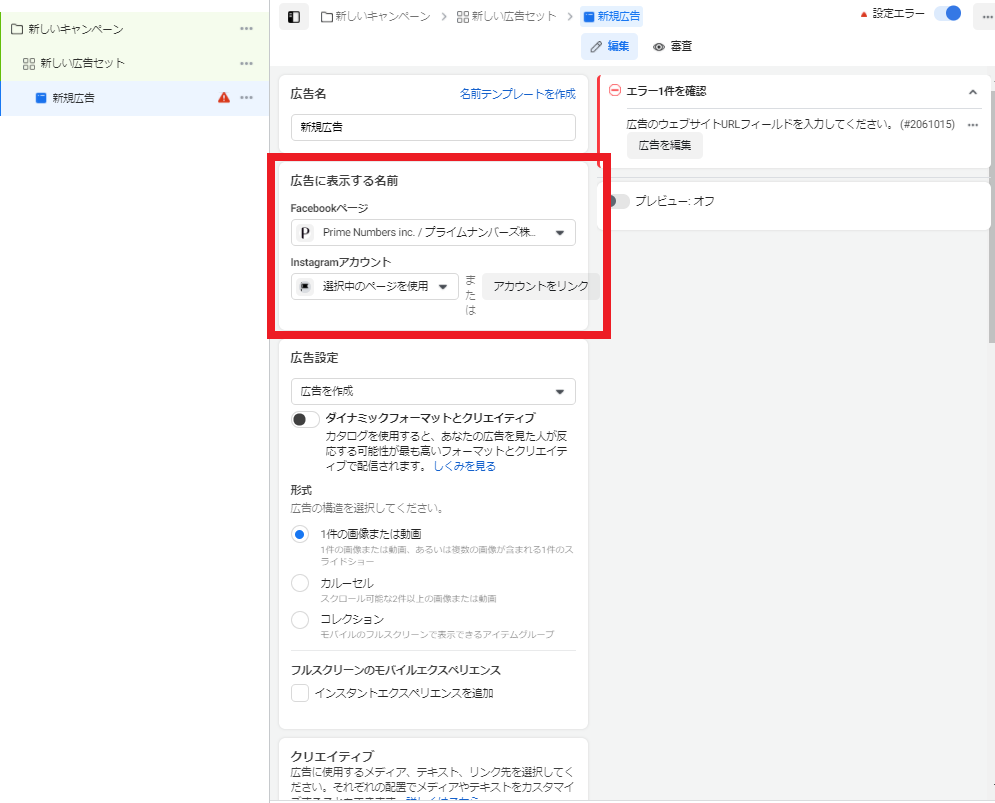Click the 設定エラー warning indicator
The image size is (995, 803).
pos(892,13)
